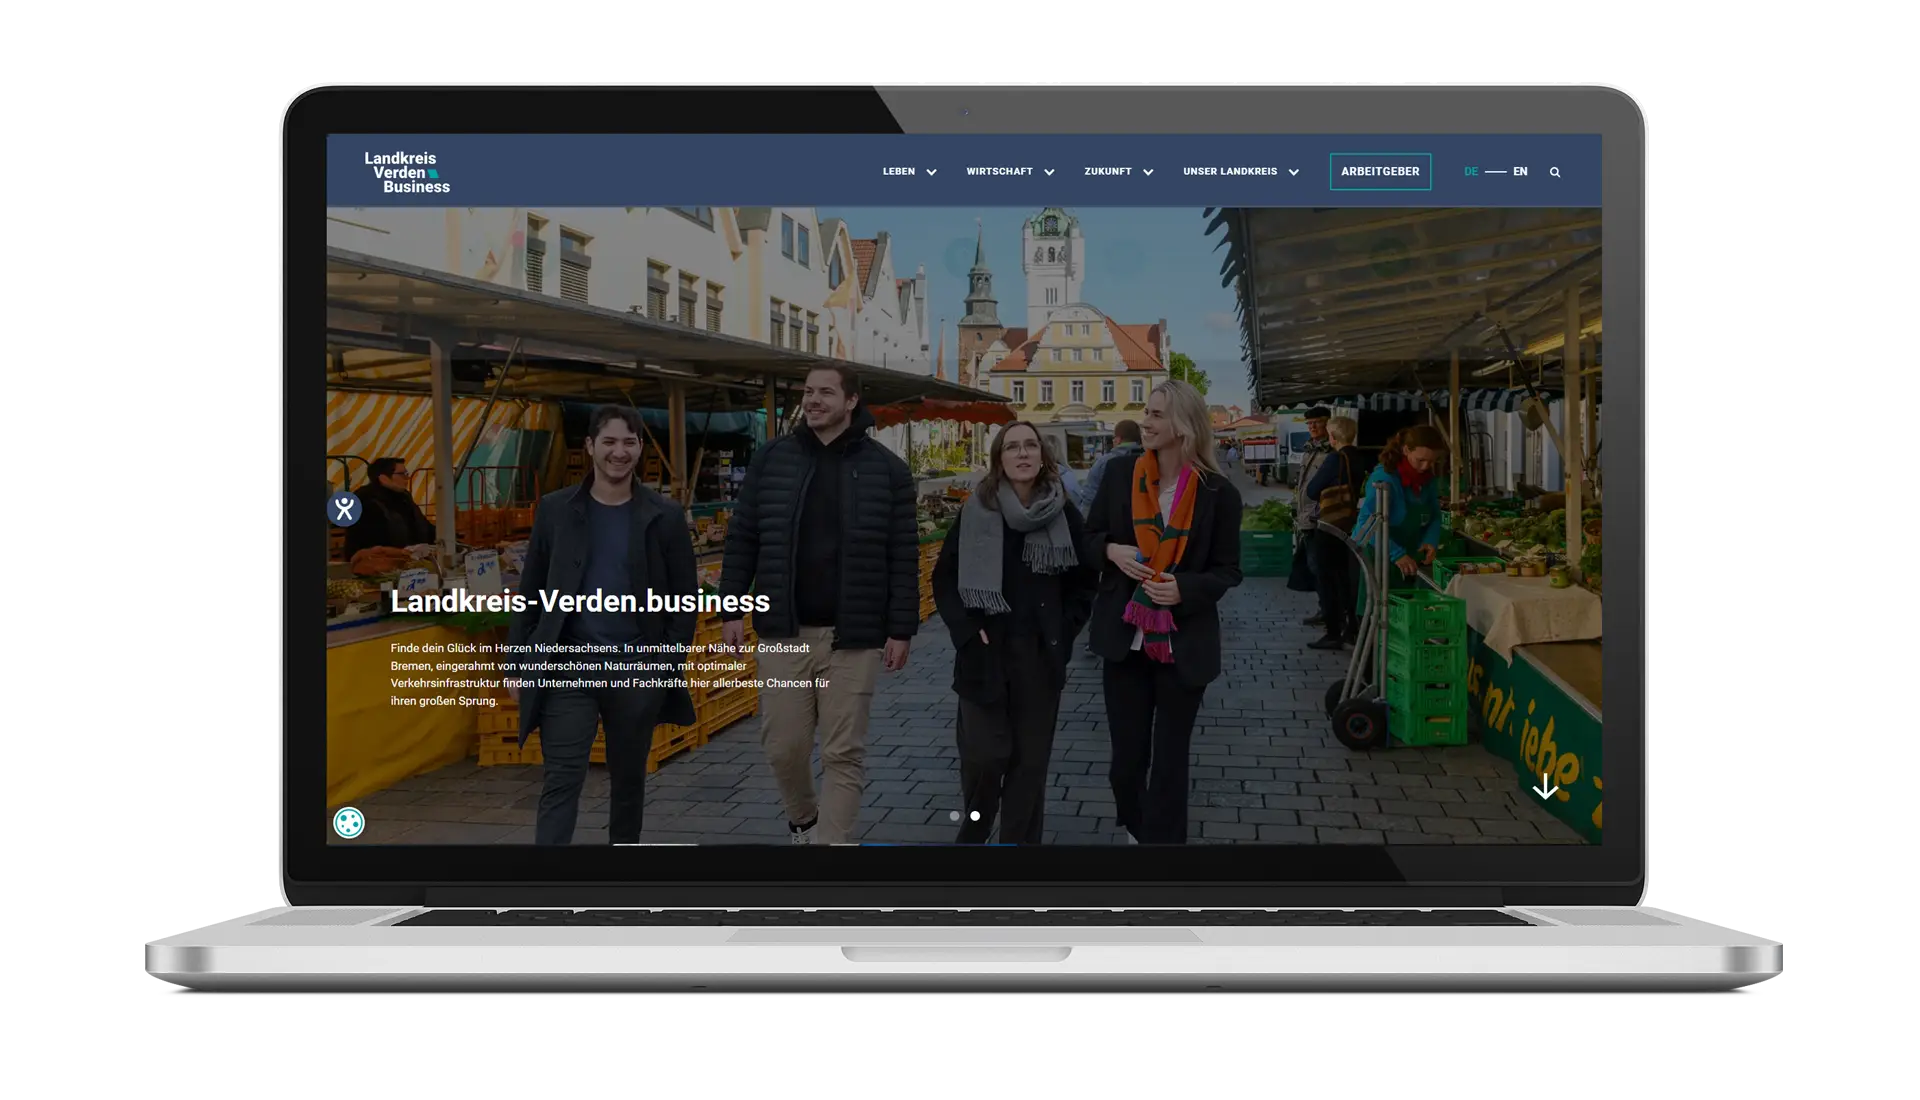The height and width of the screenshot is (1100, 1920).
Task: Open the accessibility figure widget
Action: click(x=344, y=509)
